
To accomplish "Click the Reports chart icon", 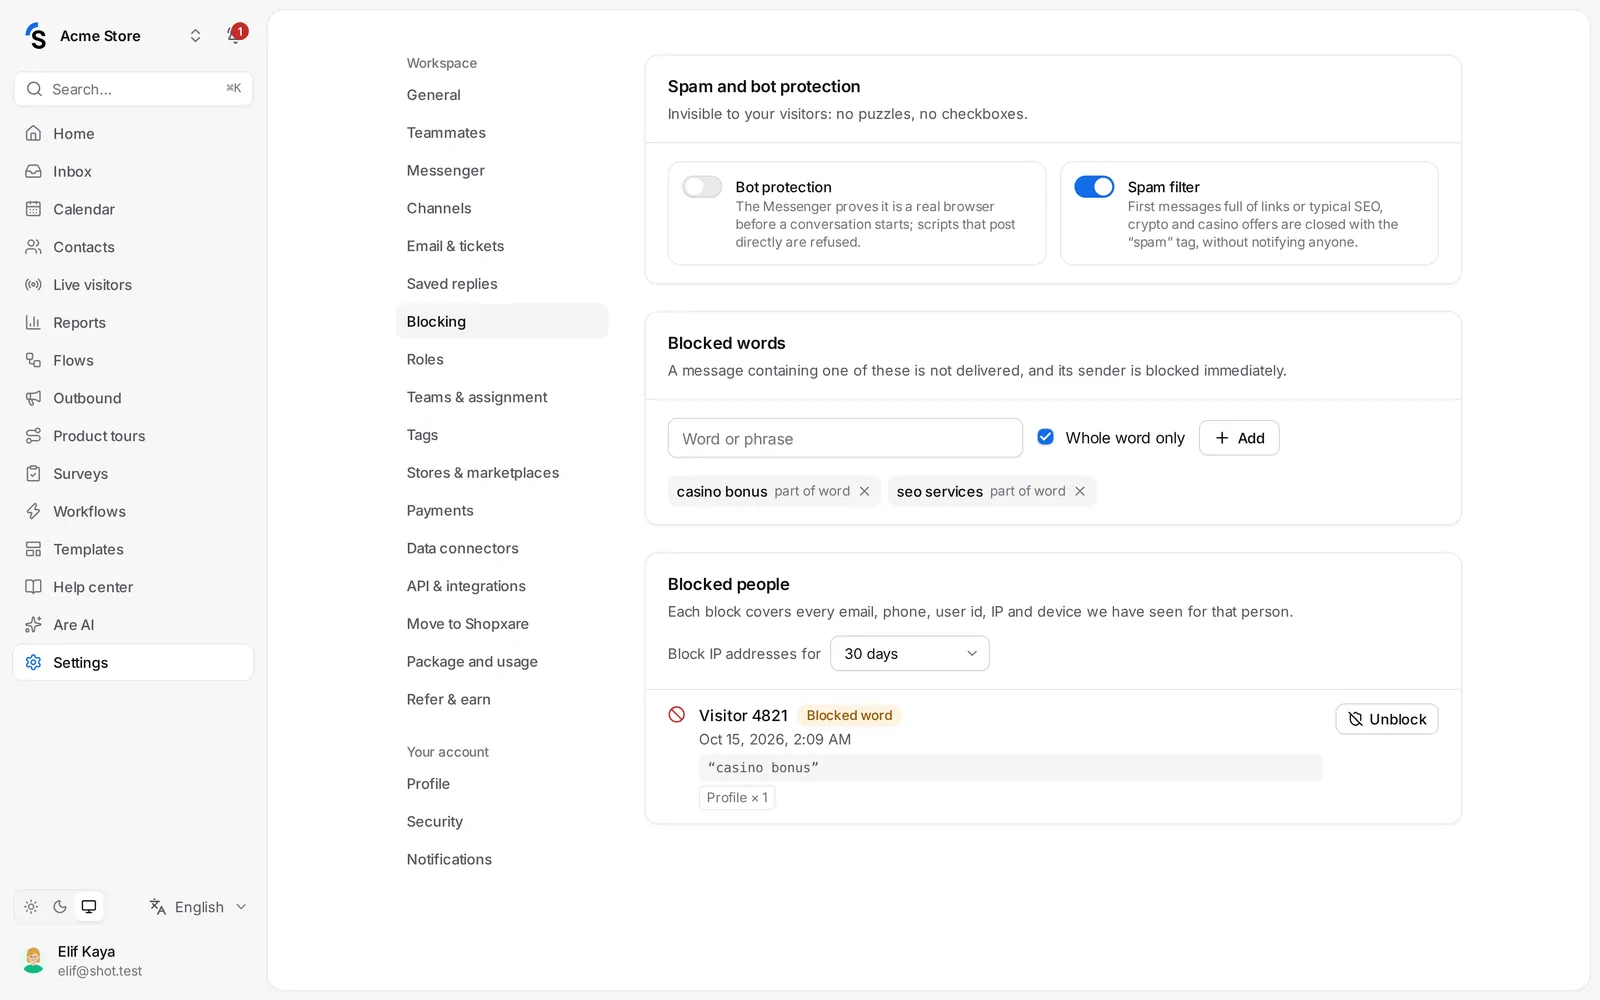I will point(33,322).
